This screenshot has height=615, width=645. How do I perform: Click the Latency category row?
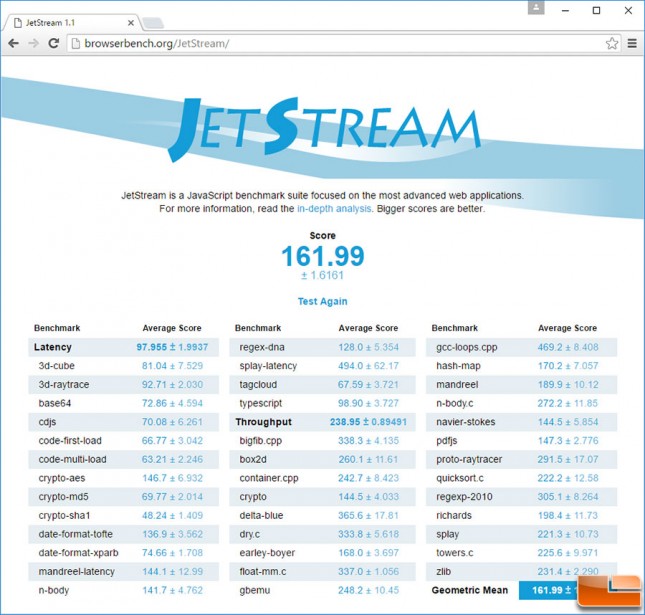pyautogui.click(x=123, y=347)
